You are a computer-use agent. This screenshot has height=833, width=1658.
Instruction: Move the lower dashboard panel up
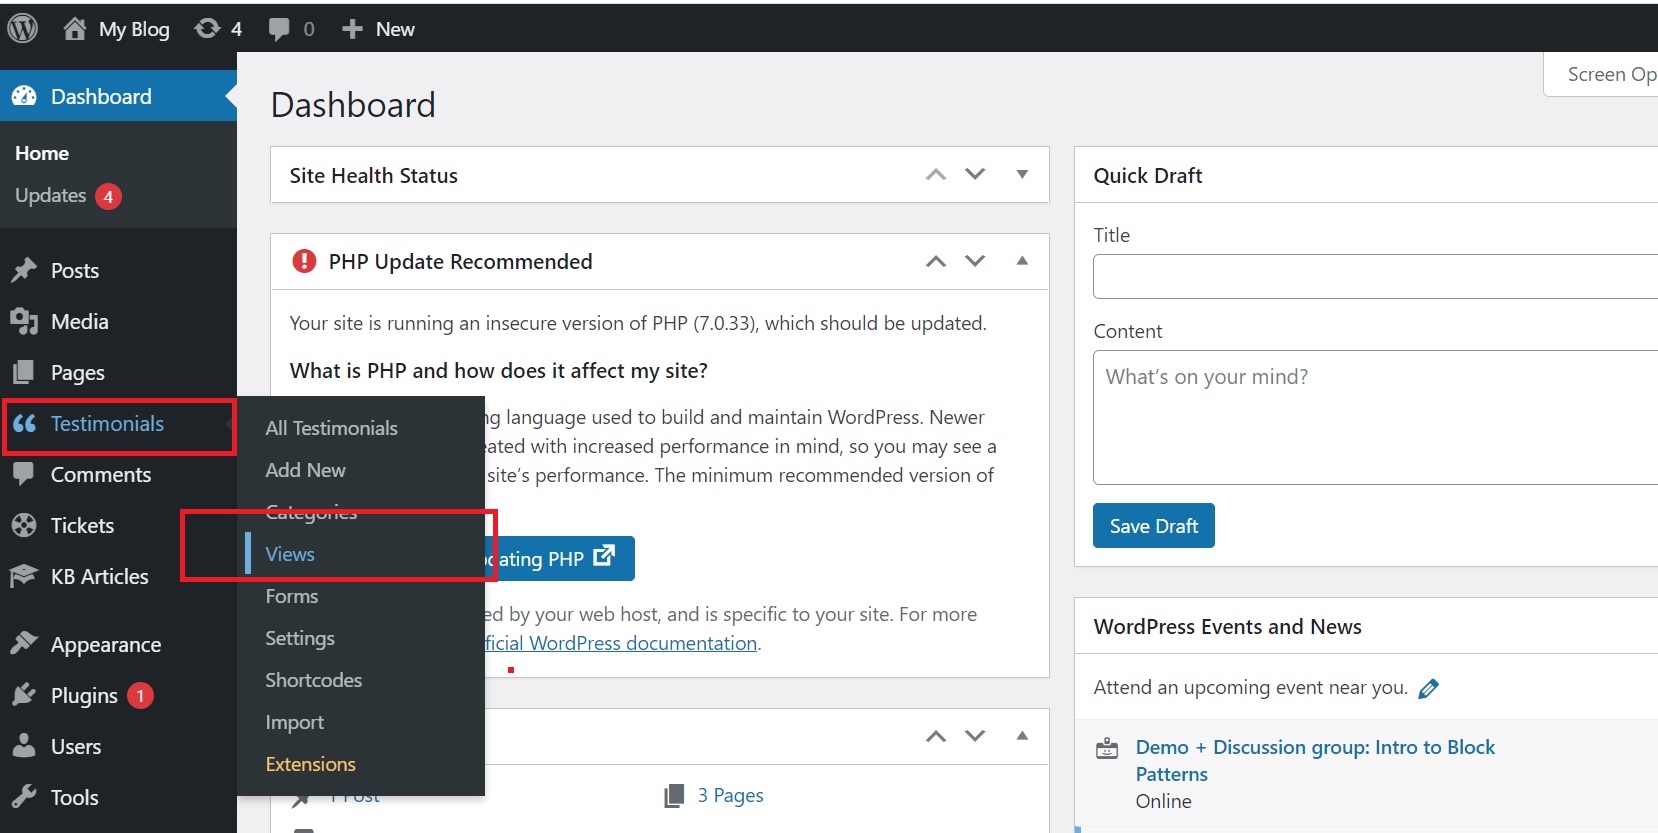(936, 736)
